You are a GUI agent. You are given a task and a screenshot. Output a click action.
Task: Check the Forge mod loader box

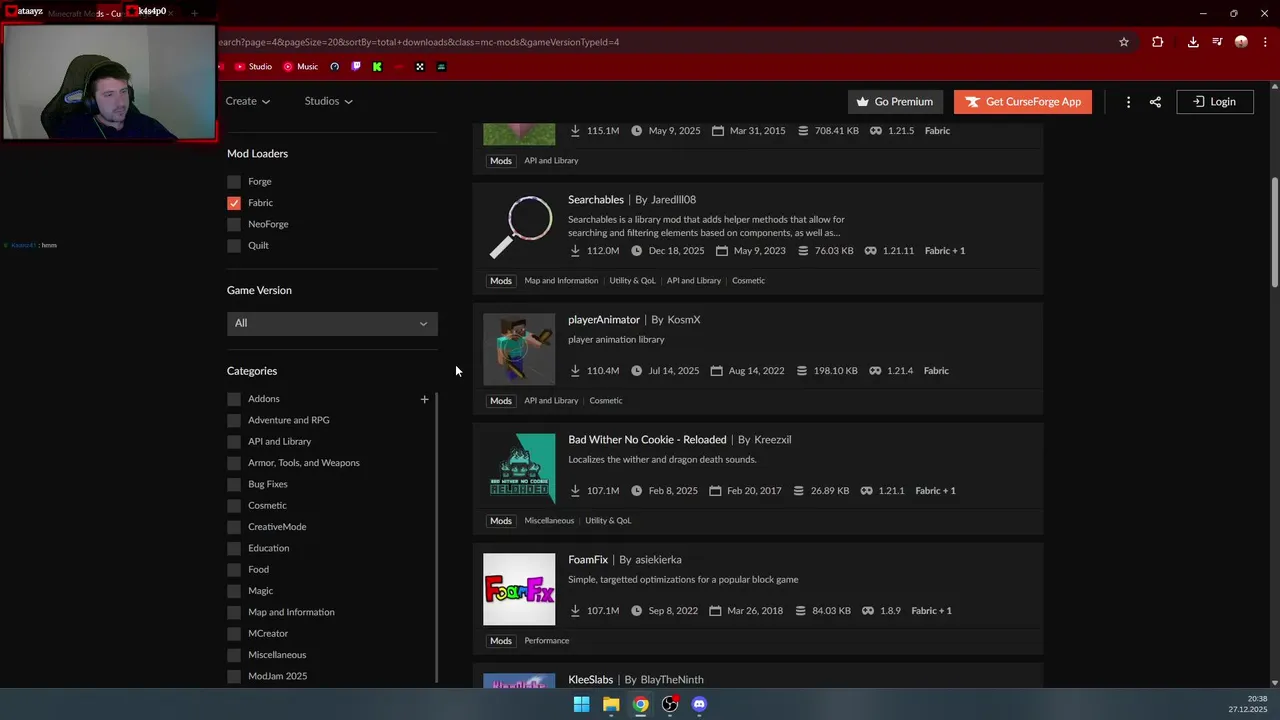coord(234,182)
